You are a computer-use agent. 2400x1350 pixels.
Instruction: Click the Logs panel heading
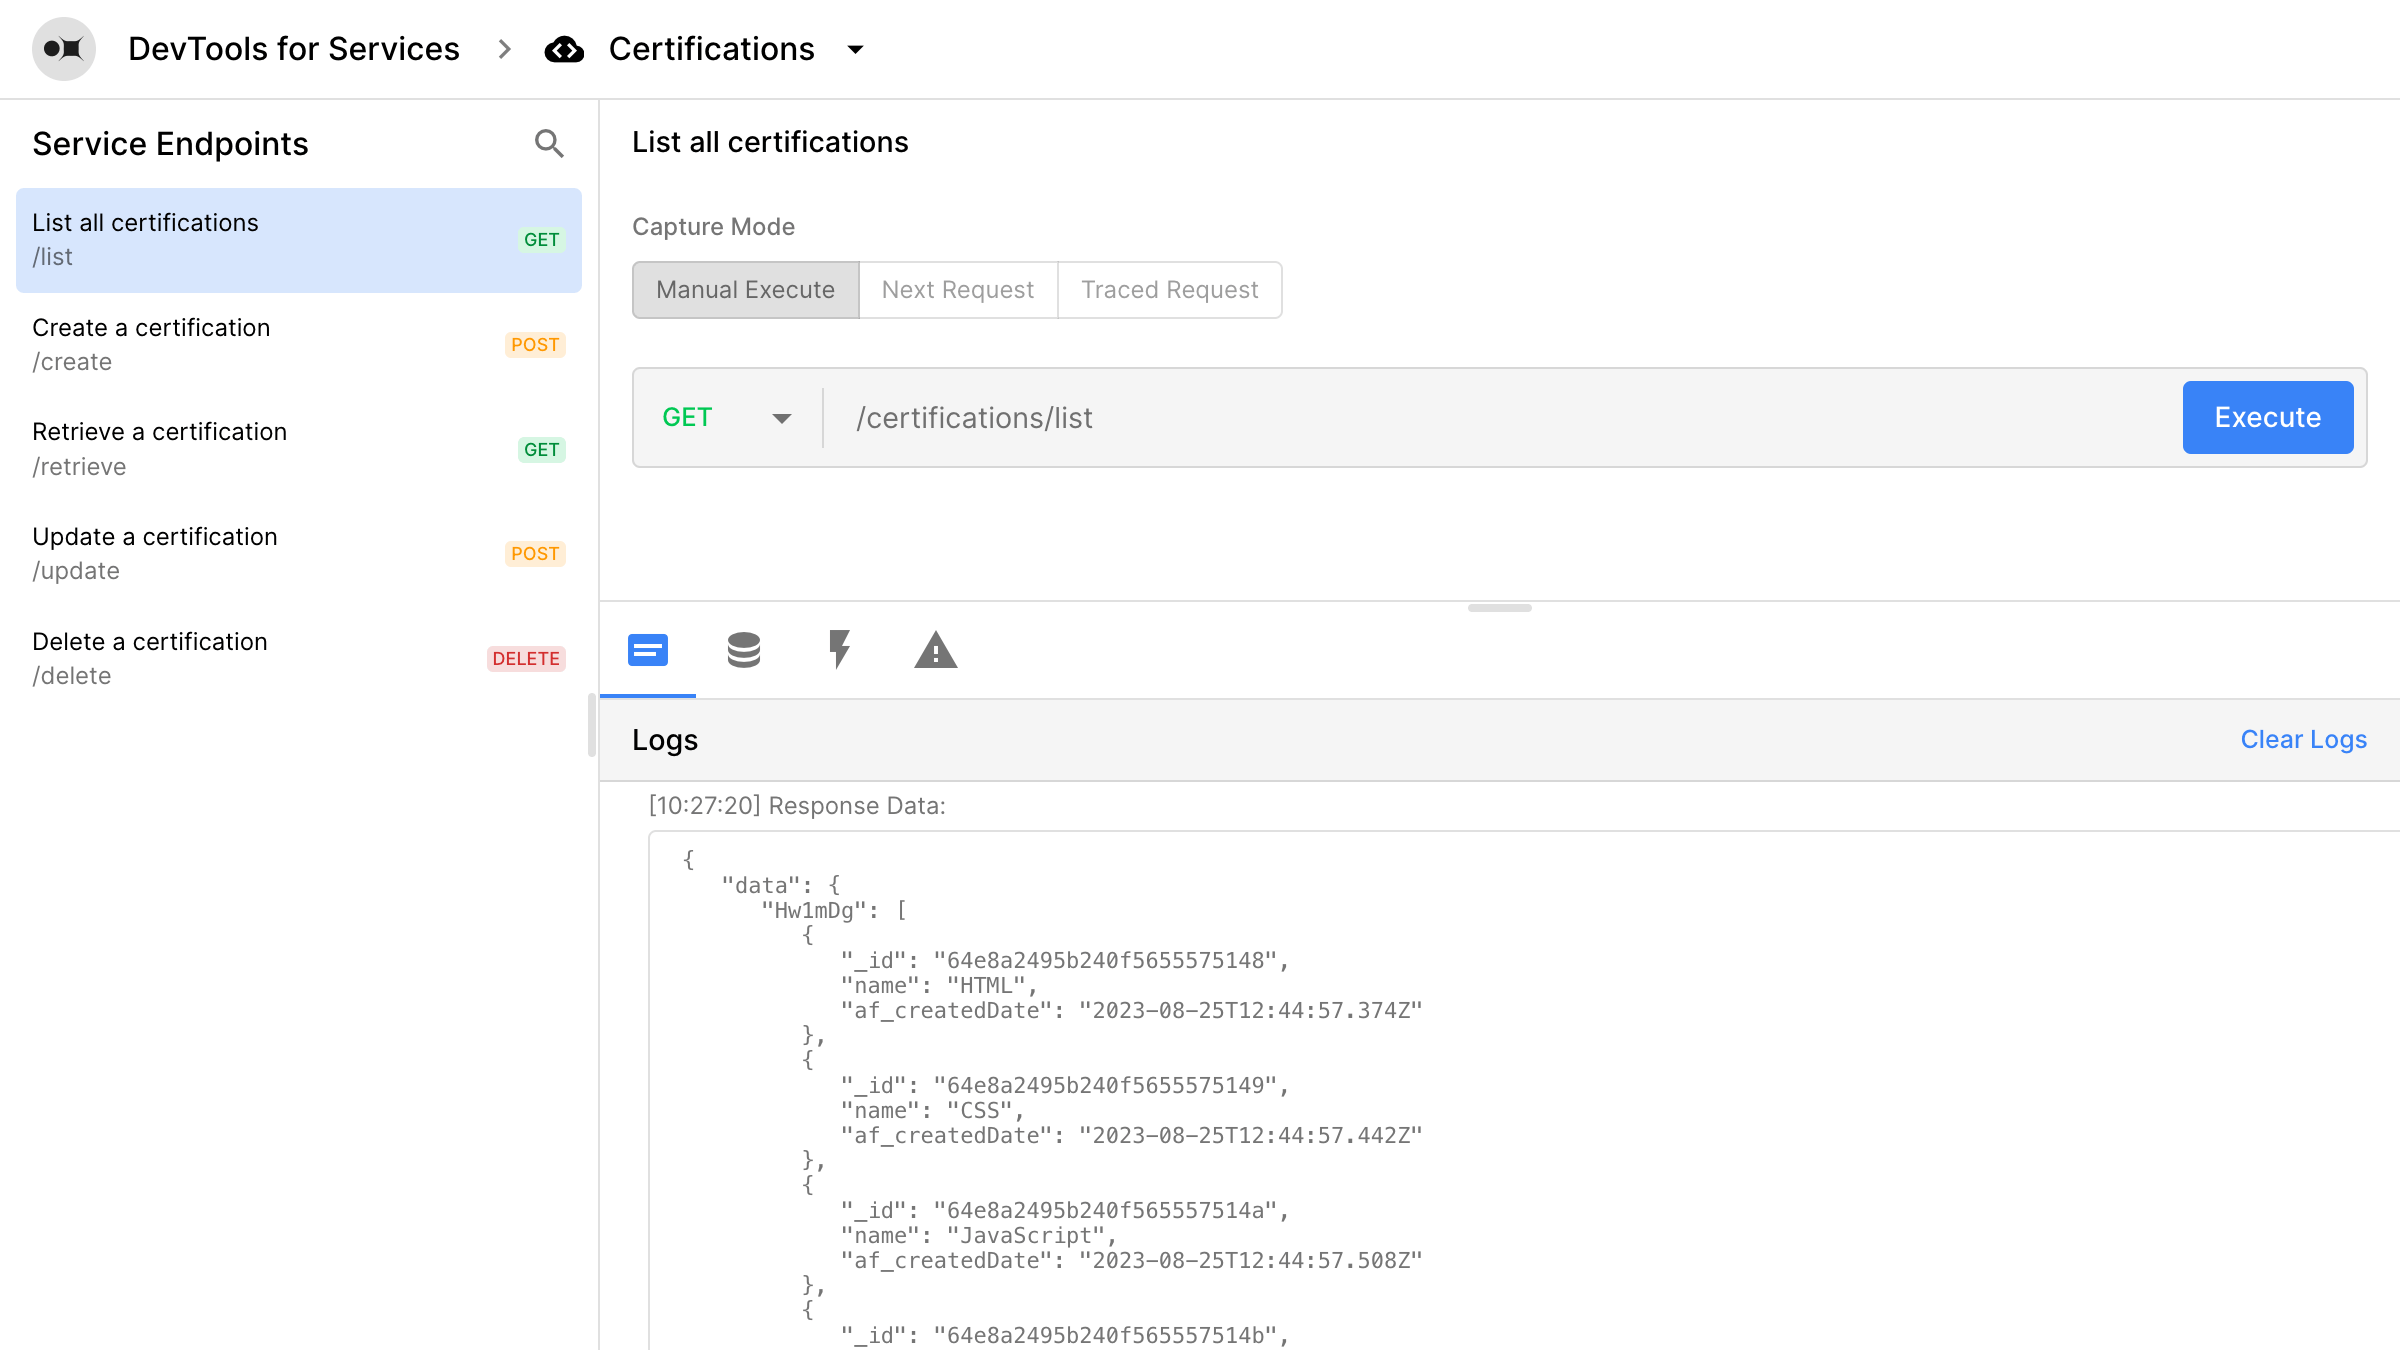665,740
